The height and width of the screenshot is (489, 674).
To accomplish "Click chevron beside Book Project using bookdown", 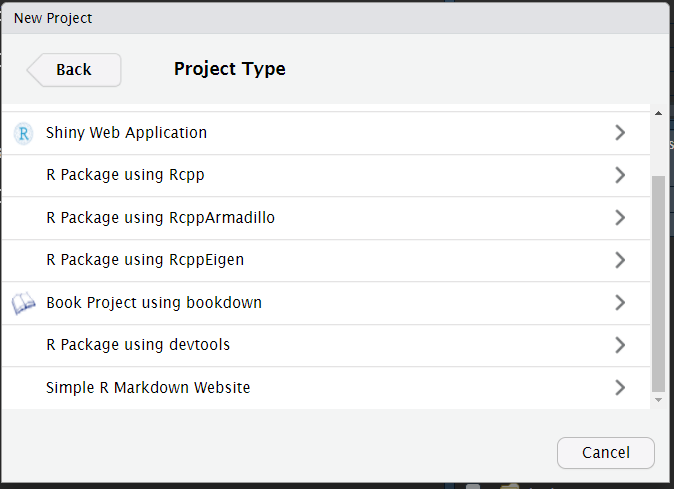I will coord(620,303).
